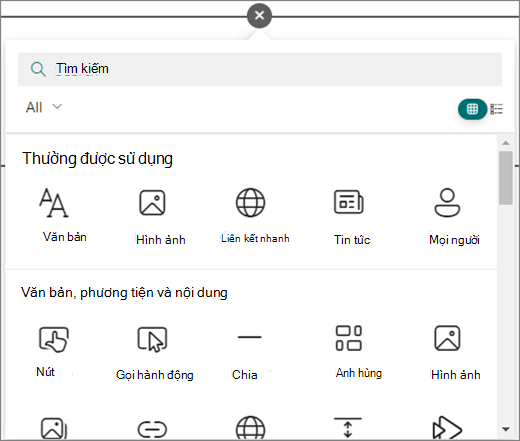Select the link icon in the bottom row
The height and width of the screenshot is (441, 520).
point(152,429)
